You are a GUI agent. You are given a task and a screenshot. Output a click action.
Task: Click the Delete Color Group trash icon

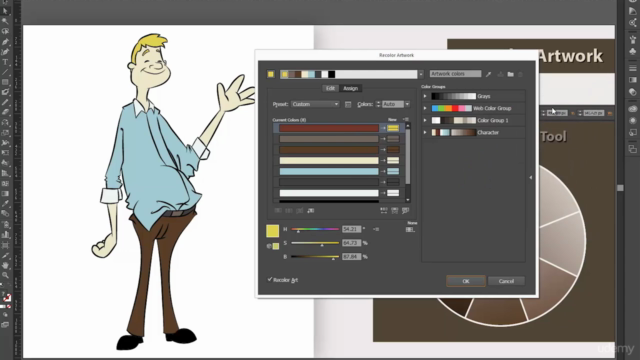click(520, 74)
